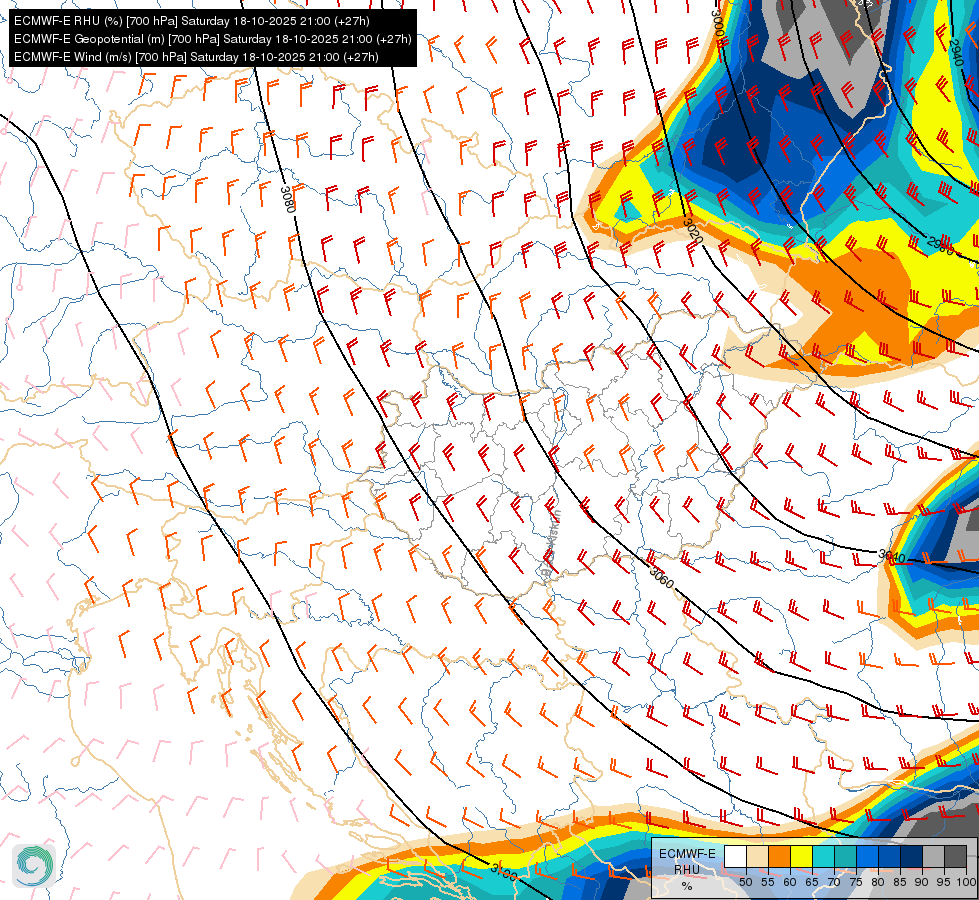The height and width of the screenshot is (900, 979).
Task: Click the beige 50-55 legend swatch
Action: point(757,857)
